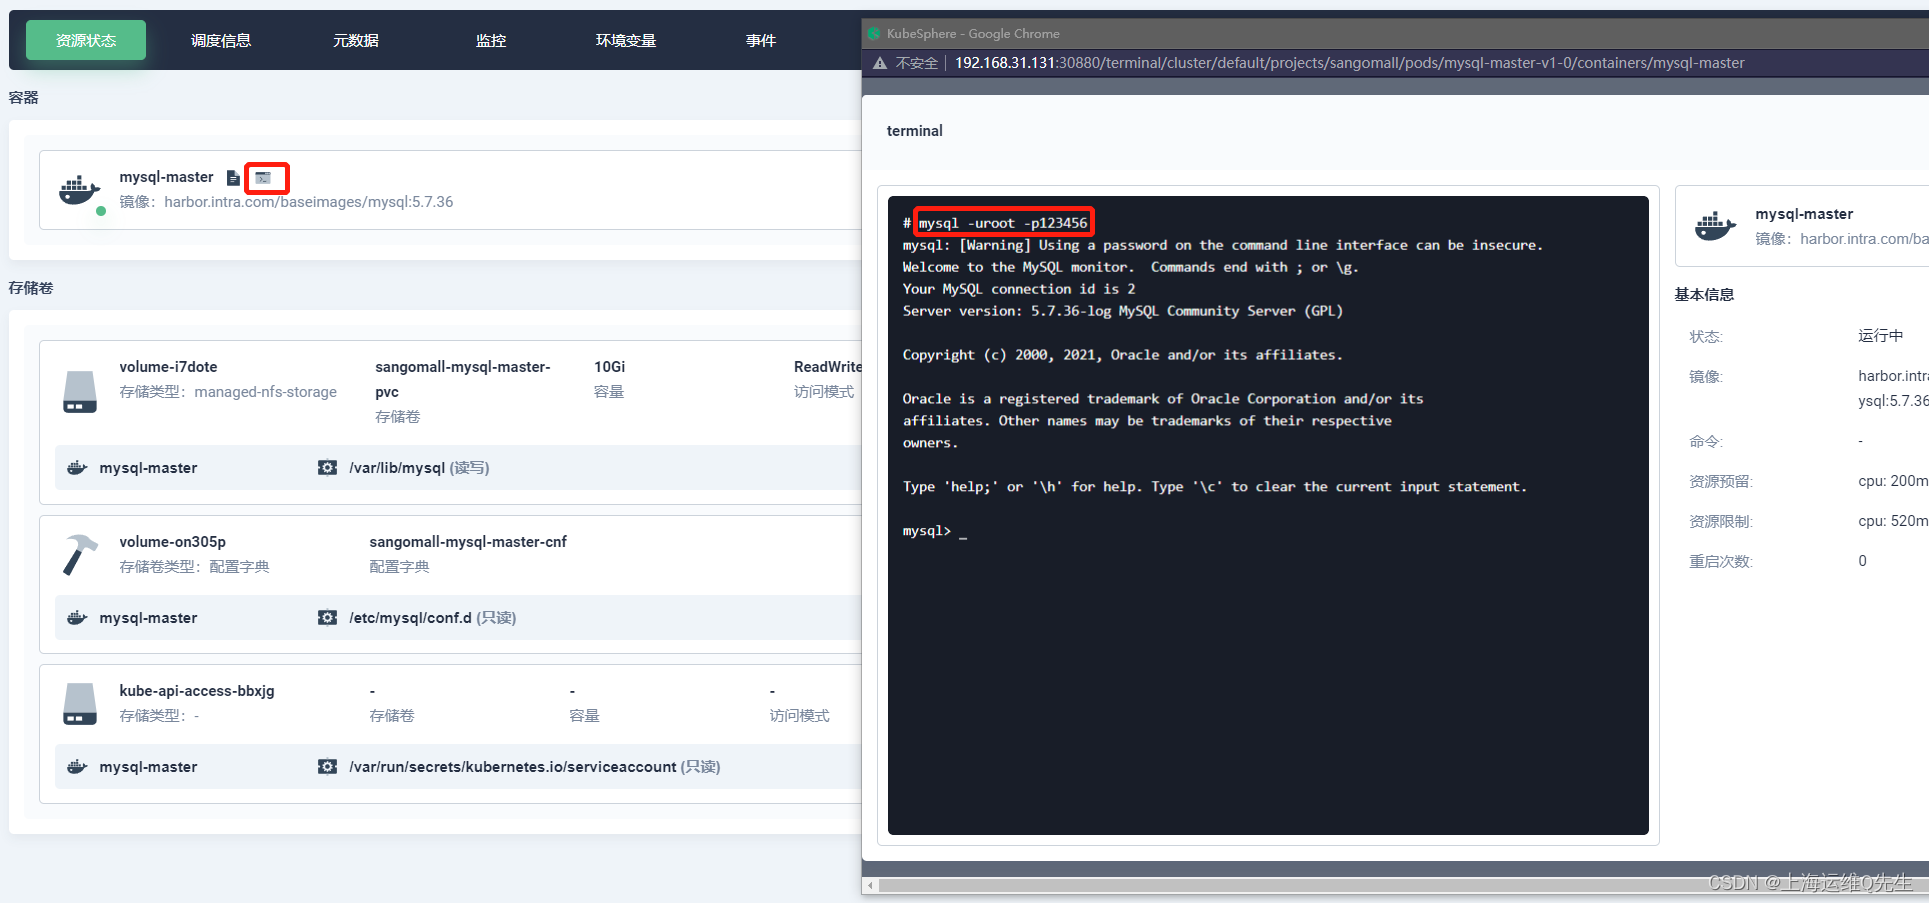Focus the mysql> prompt in the terminal
This screenshot has height=903, width=1929.
(x=927, y=531)
